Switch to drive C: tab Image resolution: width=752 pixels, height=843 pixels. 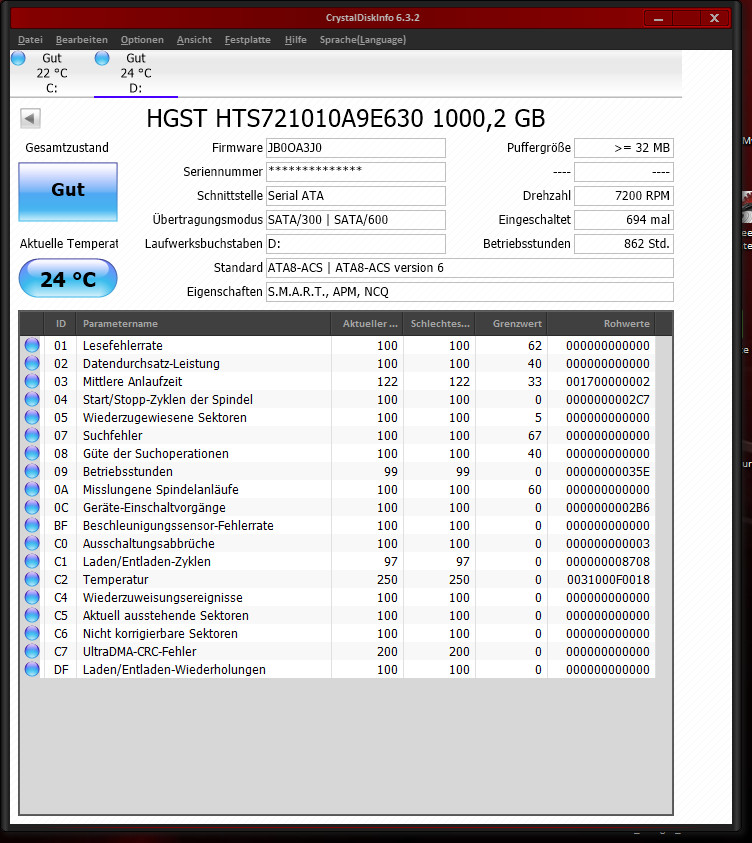coord(52,73)
